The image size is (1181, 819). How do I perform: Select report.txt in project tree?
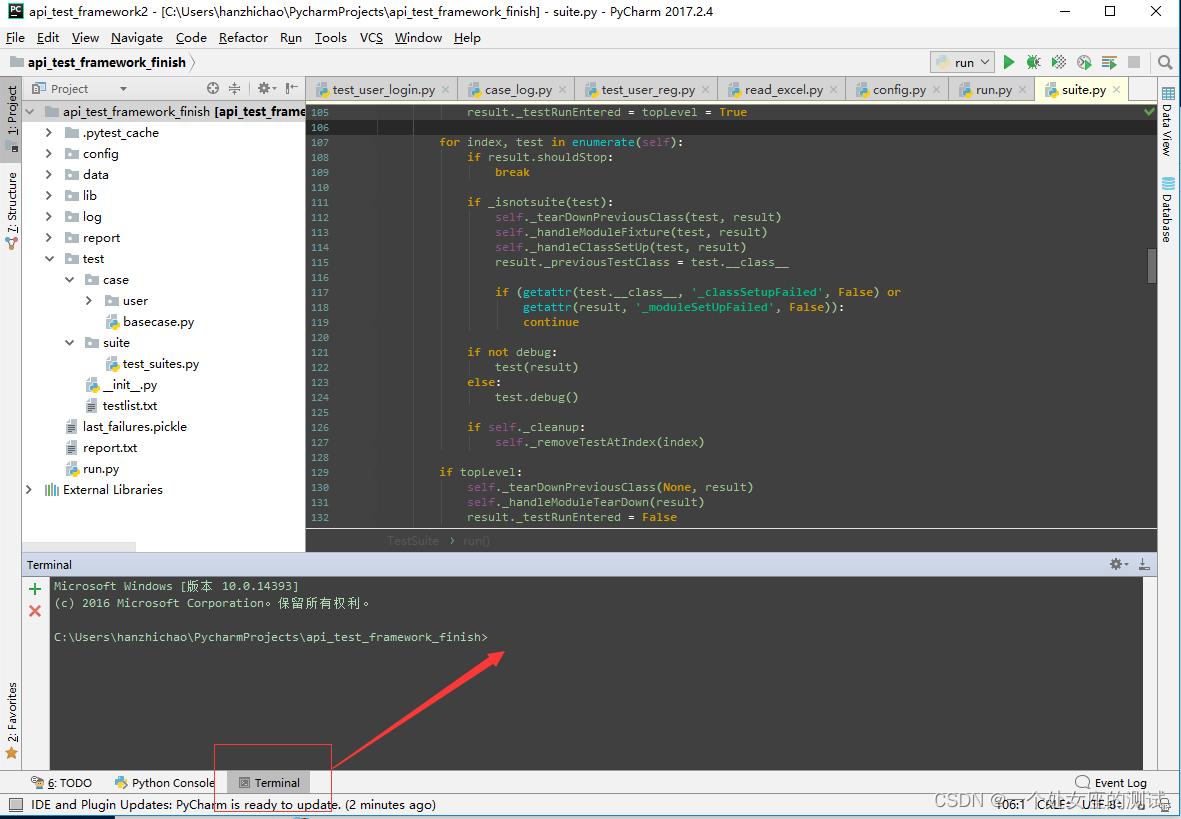coord(110,448)
